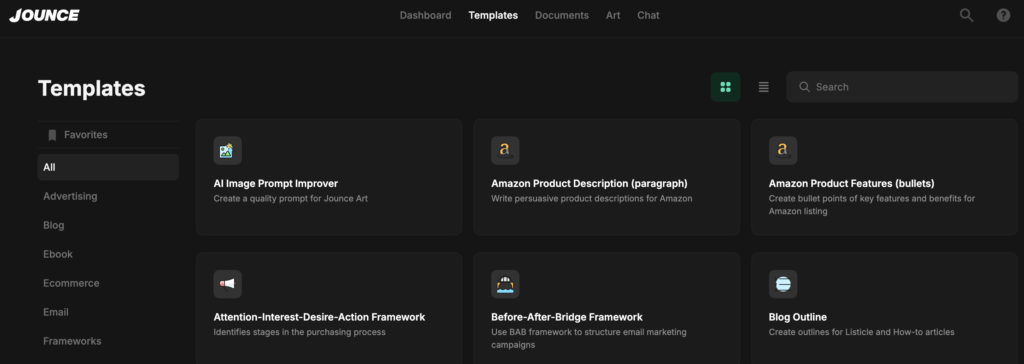Image resolution: width=1024 pixels, height=364 pixels.
Task: Click the Blog Outline icon
Action: pyautogui.click(x=782, y=284)
